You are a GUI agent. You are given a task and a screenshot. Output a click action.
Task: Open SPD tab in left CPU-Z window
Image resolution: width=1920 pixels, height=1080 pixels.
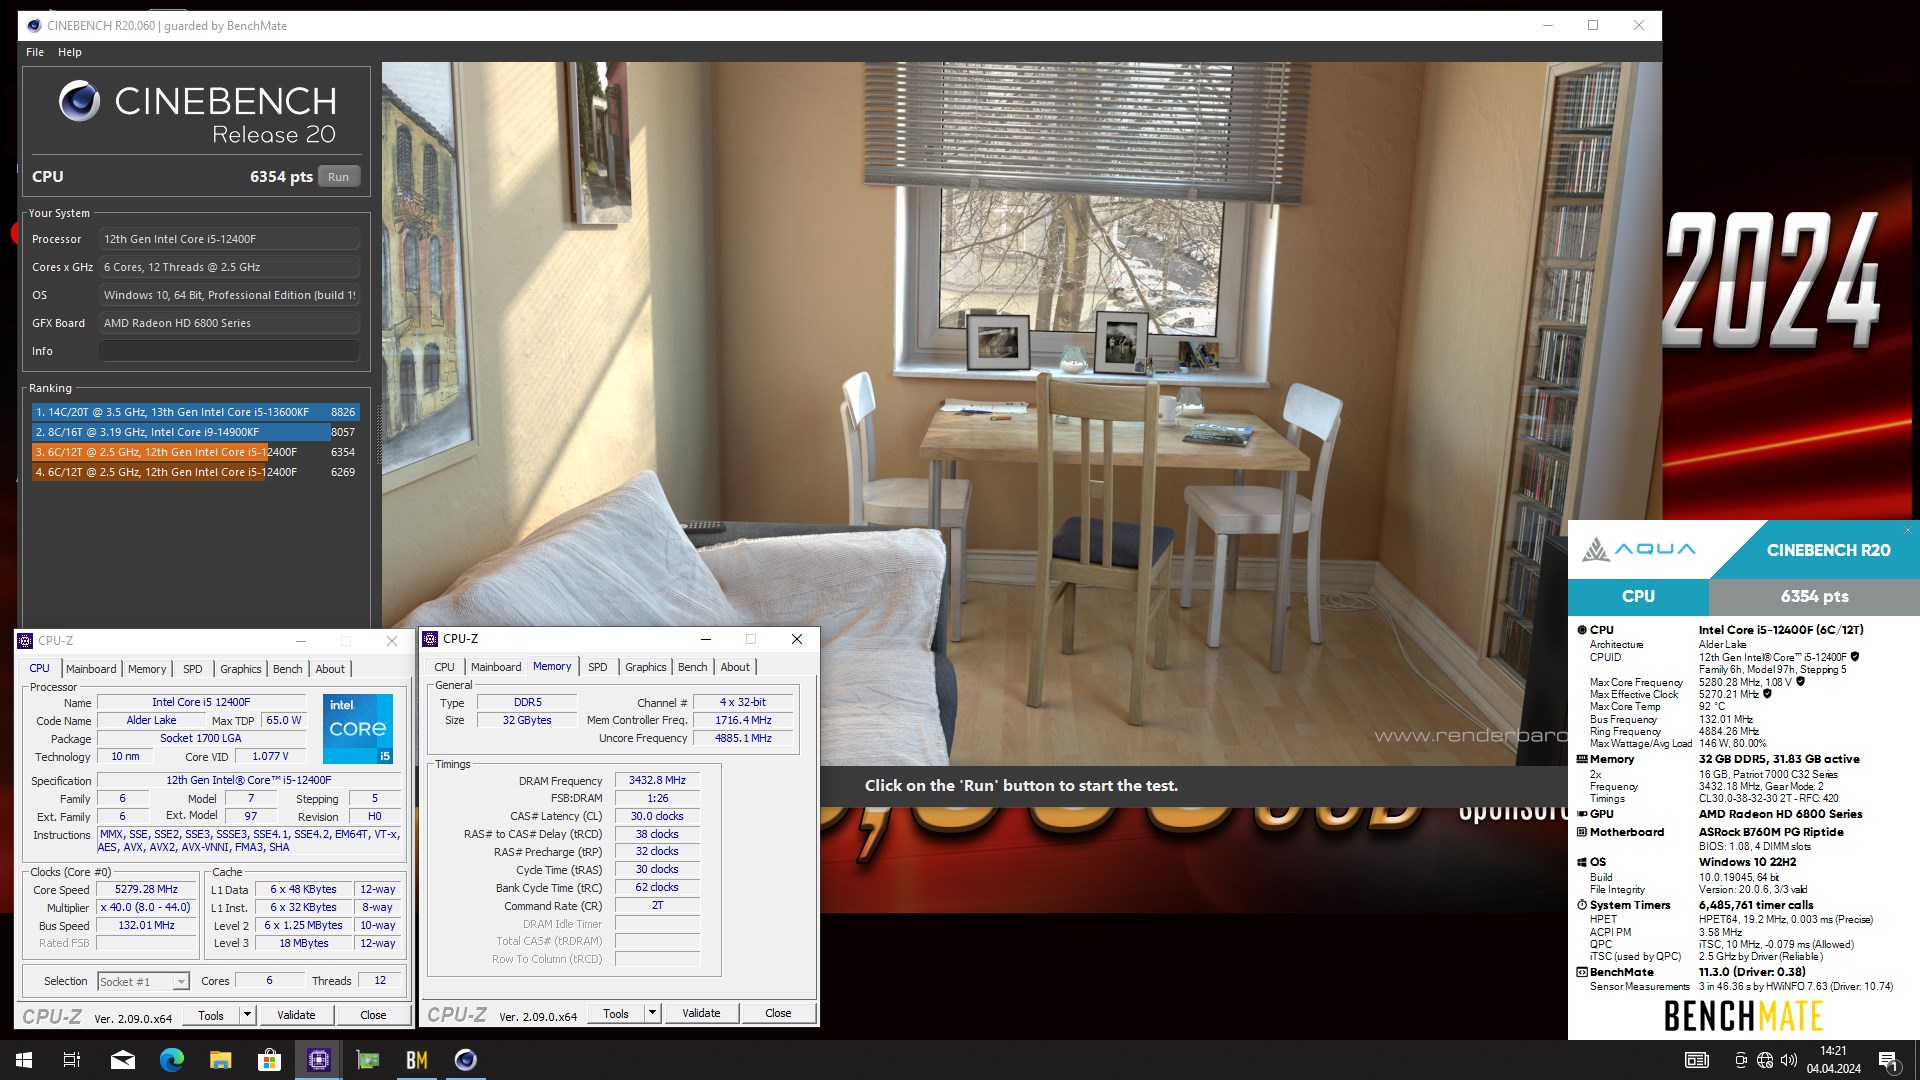[193, 669]
